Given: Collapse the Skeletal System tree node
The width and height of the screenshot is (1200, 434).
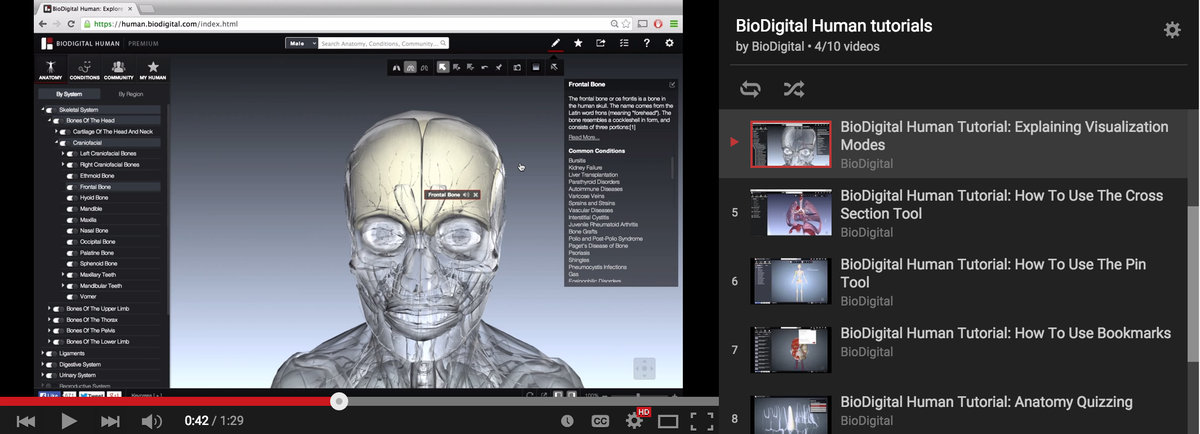Looking at the screenshot, I should coord(42,110).
